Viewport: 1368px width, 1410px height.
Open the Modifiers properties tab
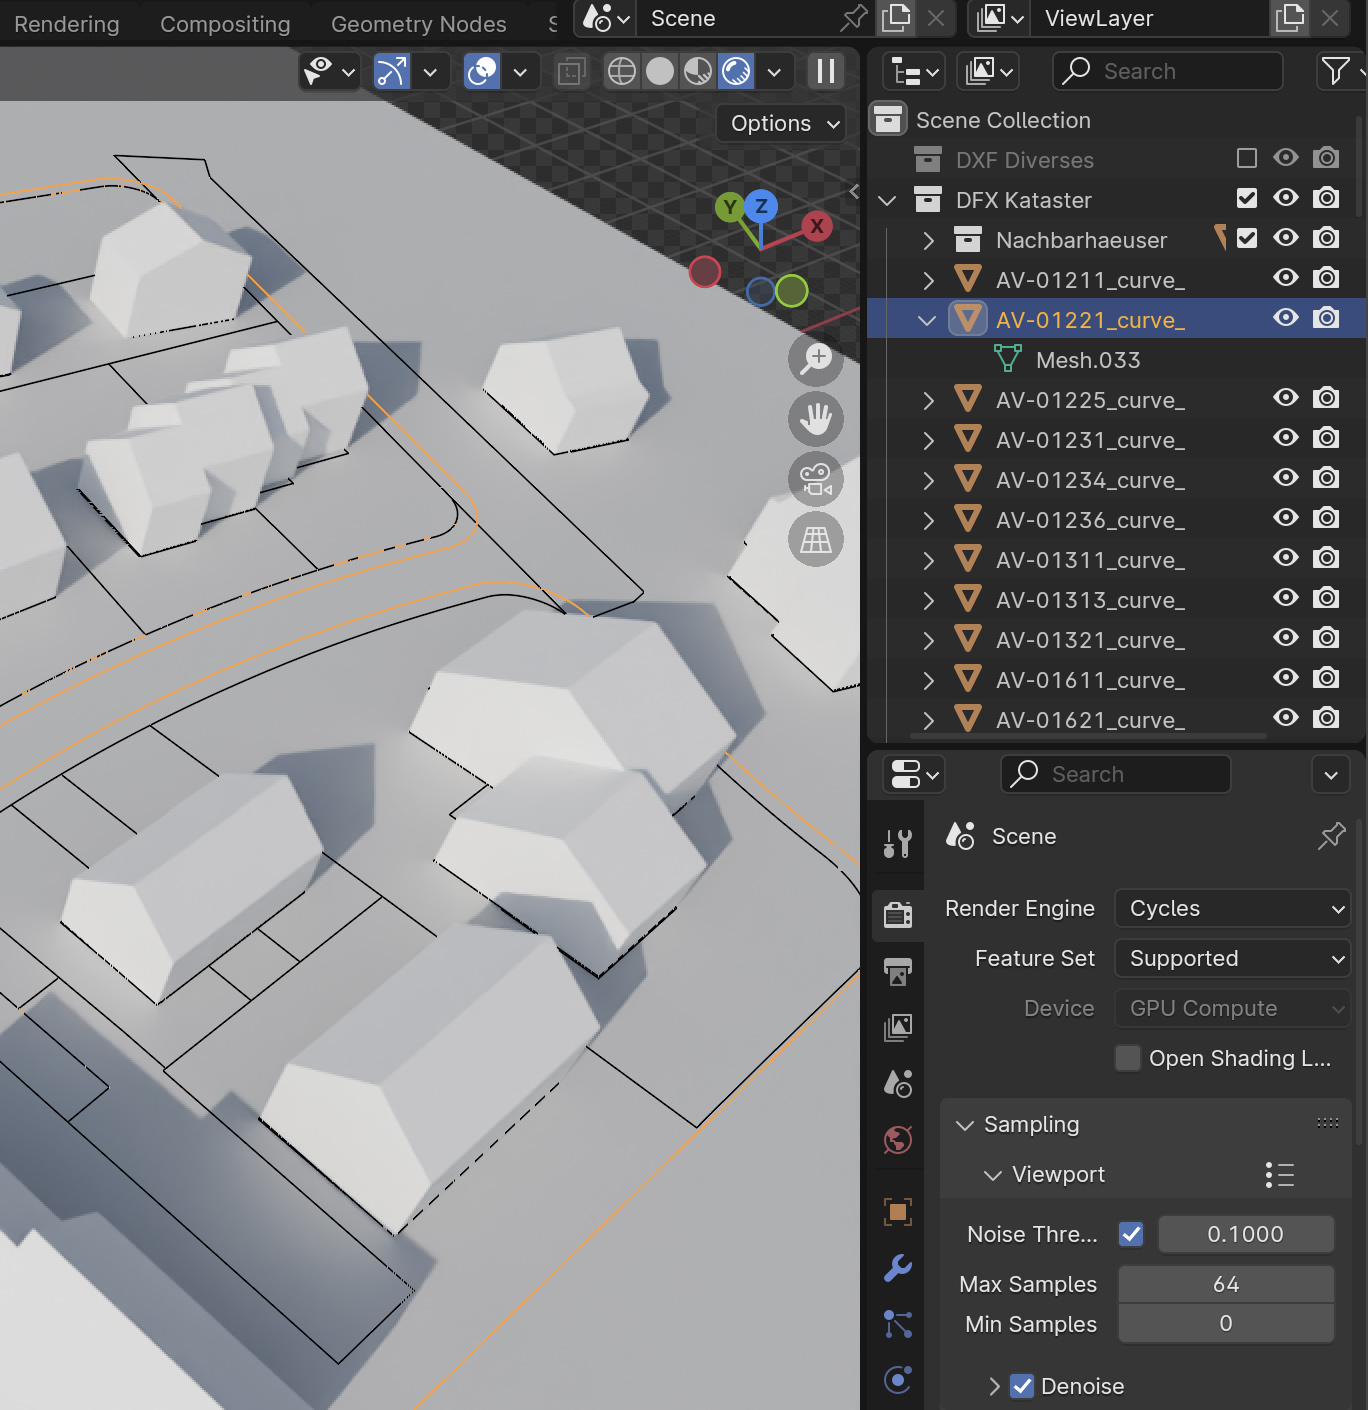[x=898, y=1268]
